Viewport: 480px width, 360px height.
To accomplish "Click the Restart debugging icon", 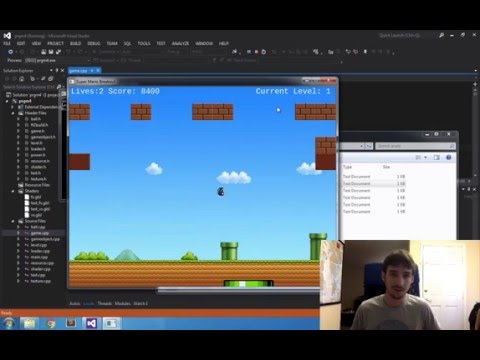I will click(x=264, y=52).
